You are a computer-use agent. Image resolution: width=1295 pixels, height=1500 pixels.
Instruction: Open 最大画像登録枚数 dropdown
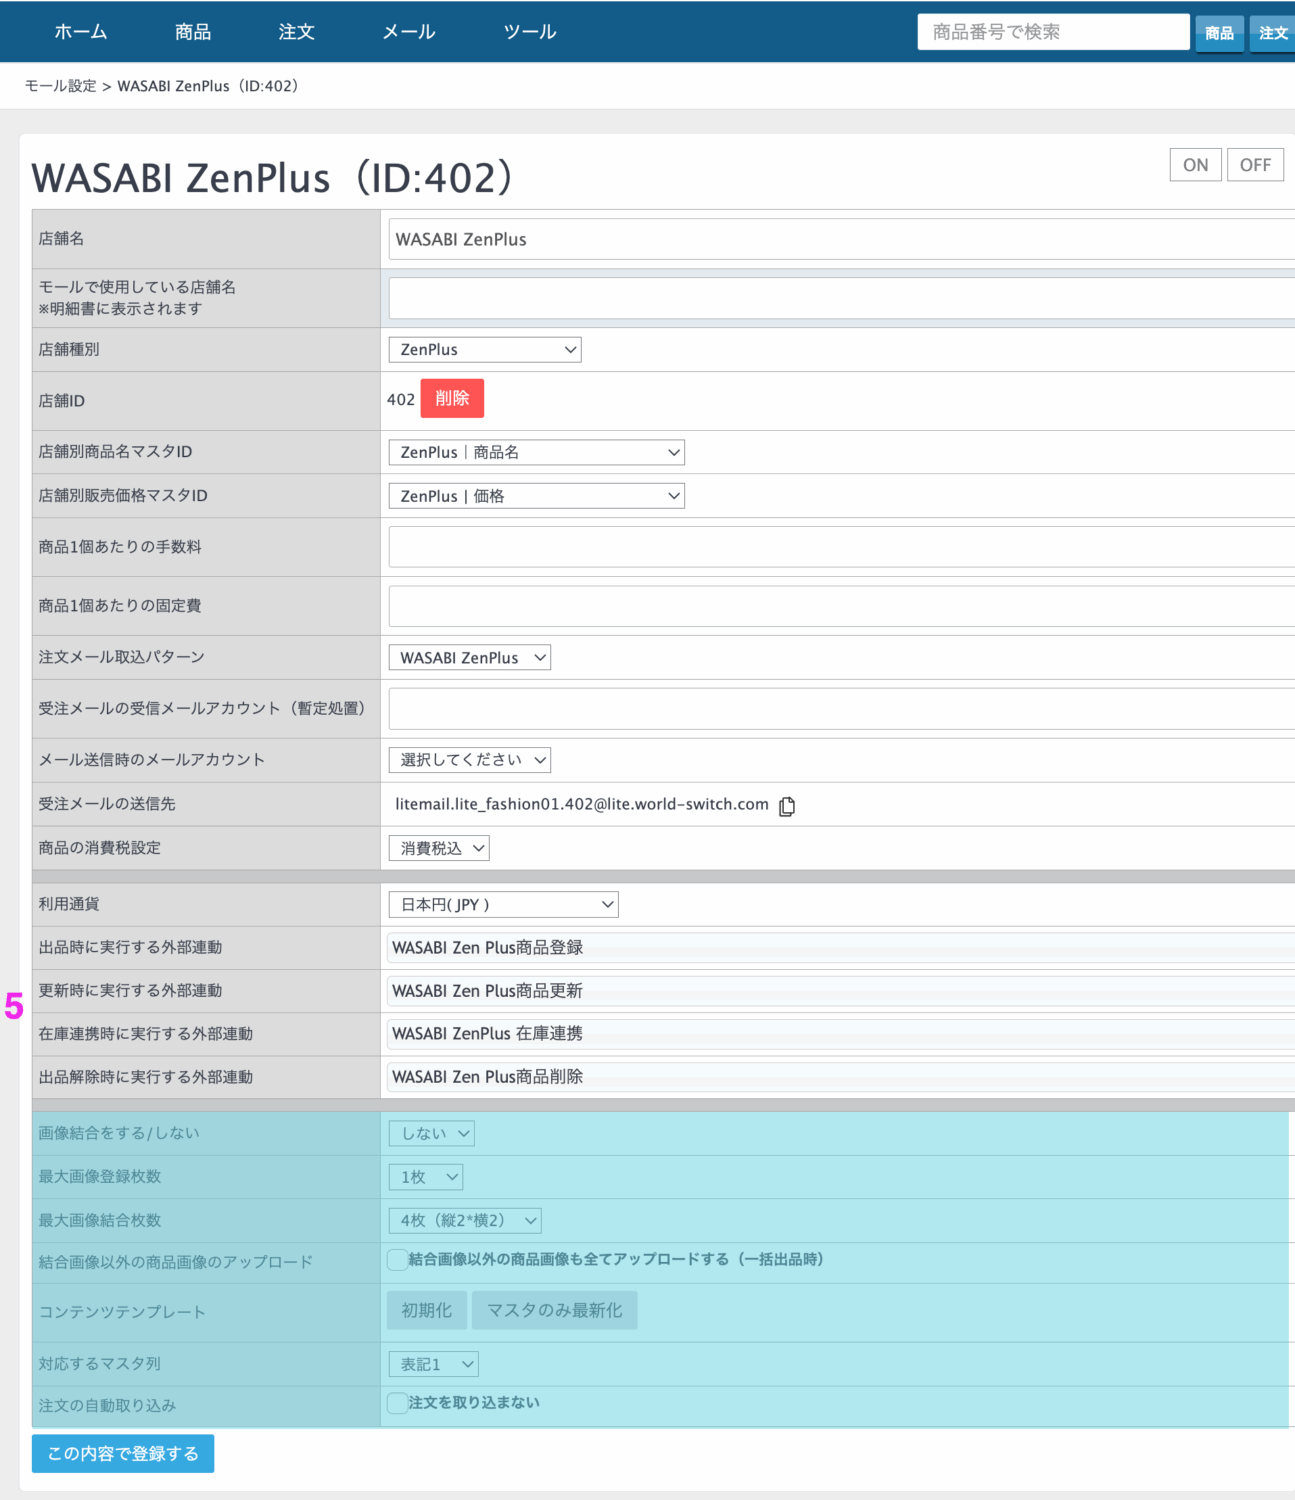click(x=426, y=1177)
